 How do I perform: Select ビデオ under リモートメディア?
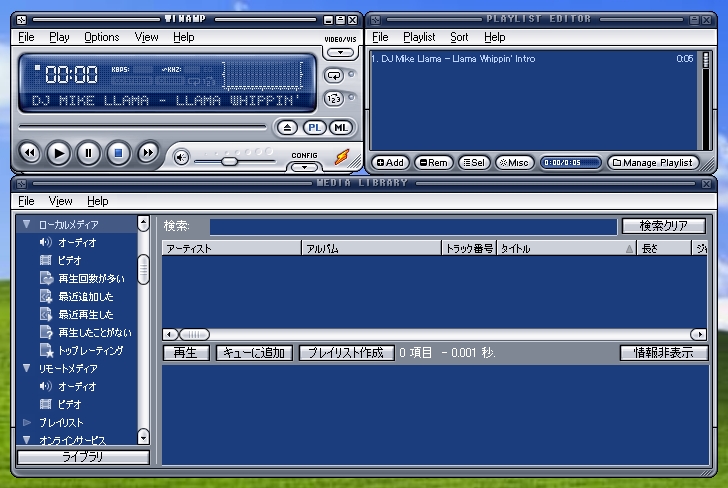(x=70, y=404)
